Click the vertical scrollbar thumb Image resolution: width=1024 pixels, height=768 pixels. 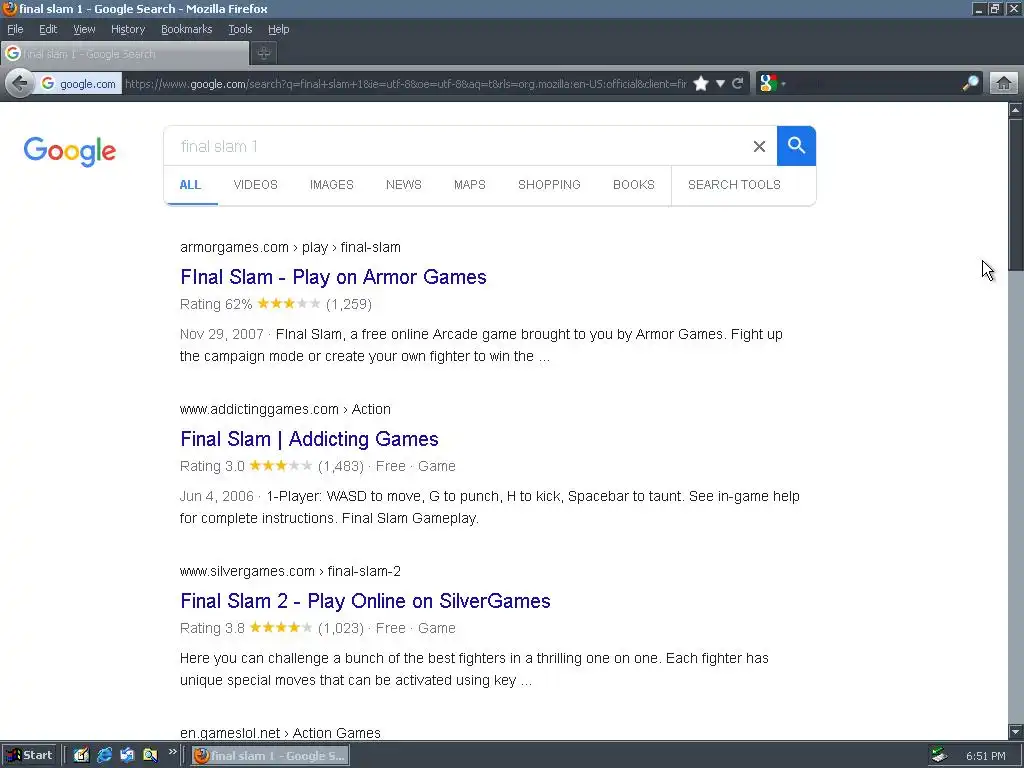(x=1016, y=195)
